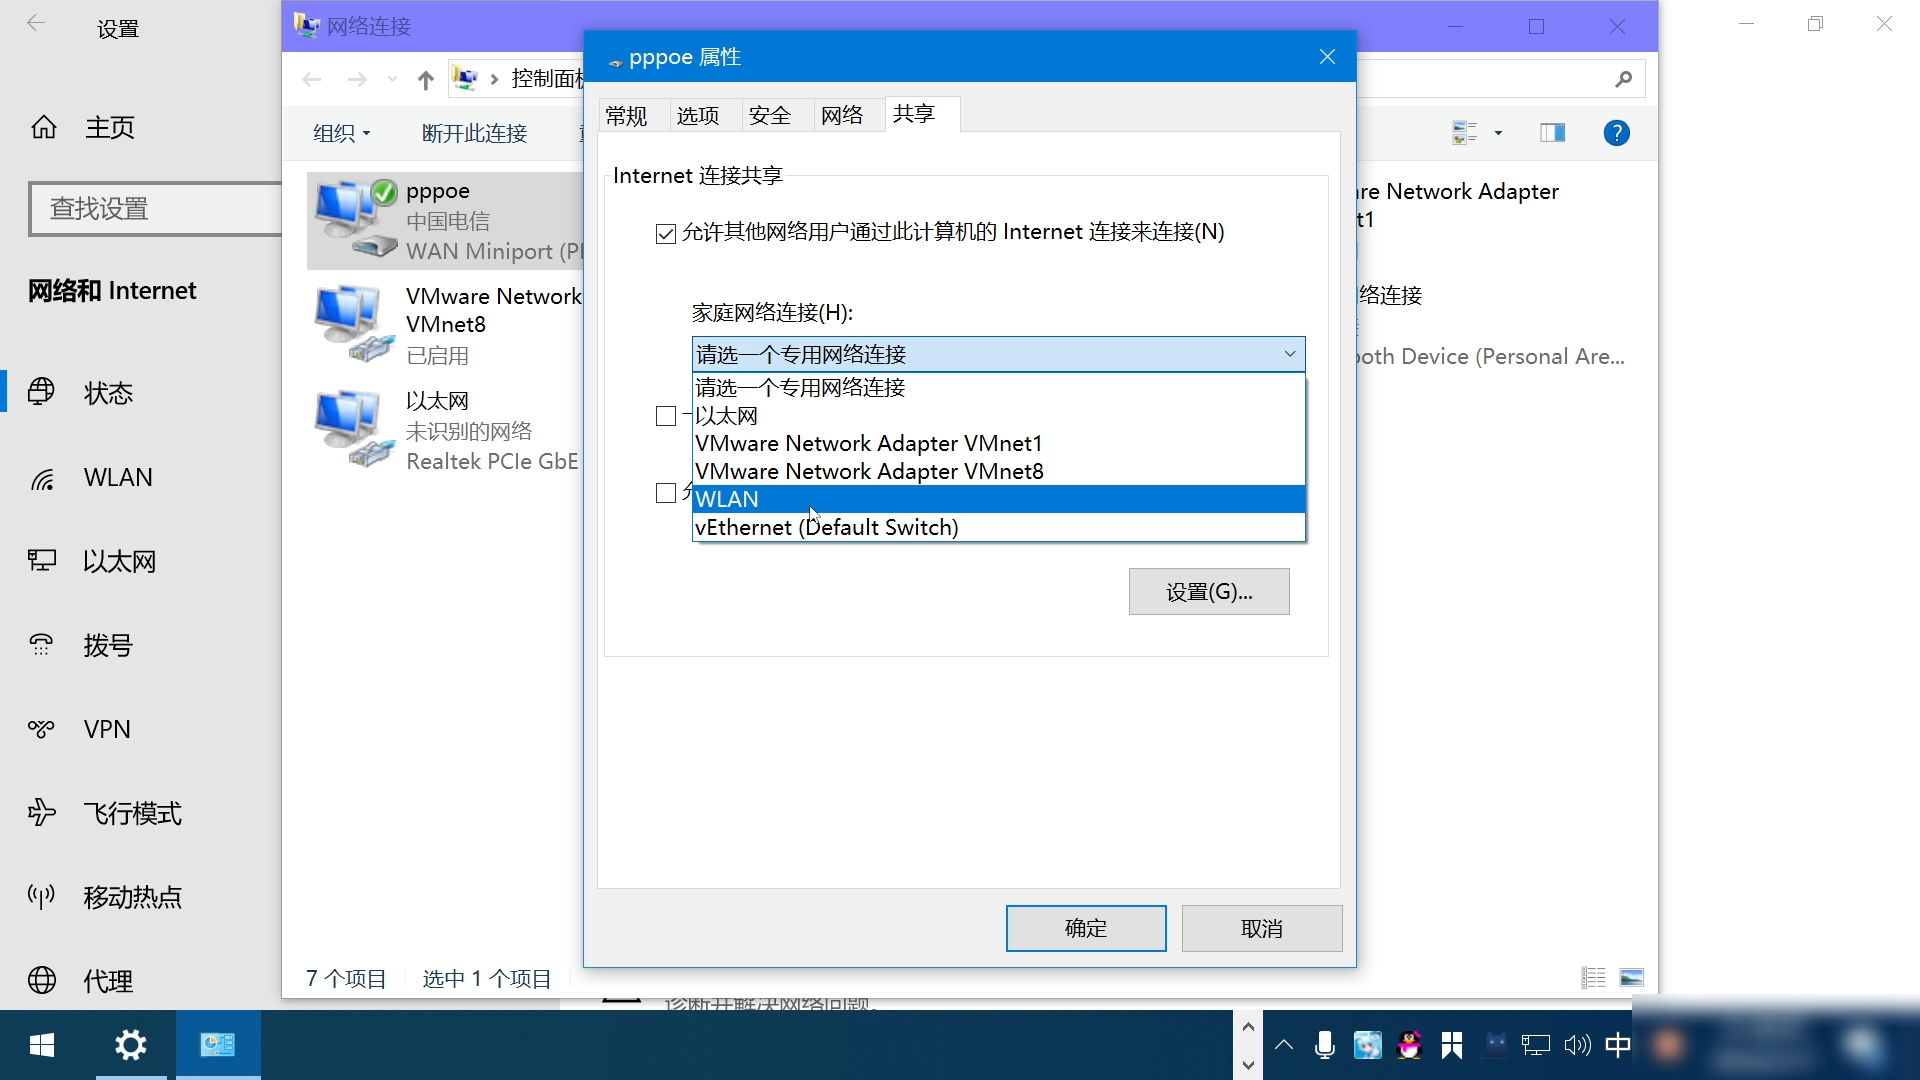Viewport: 1920px width, 1080px height.
Task: Open the WLAN settings page
Action: [118, 478]
